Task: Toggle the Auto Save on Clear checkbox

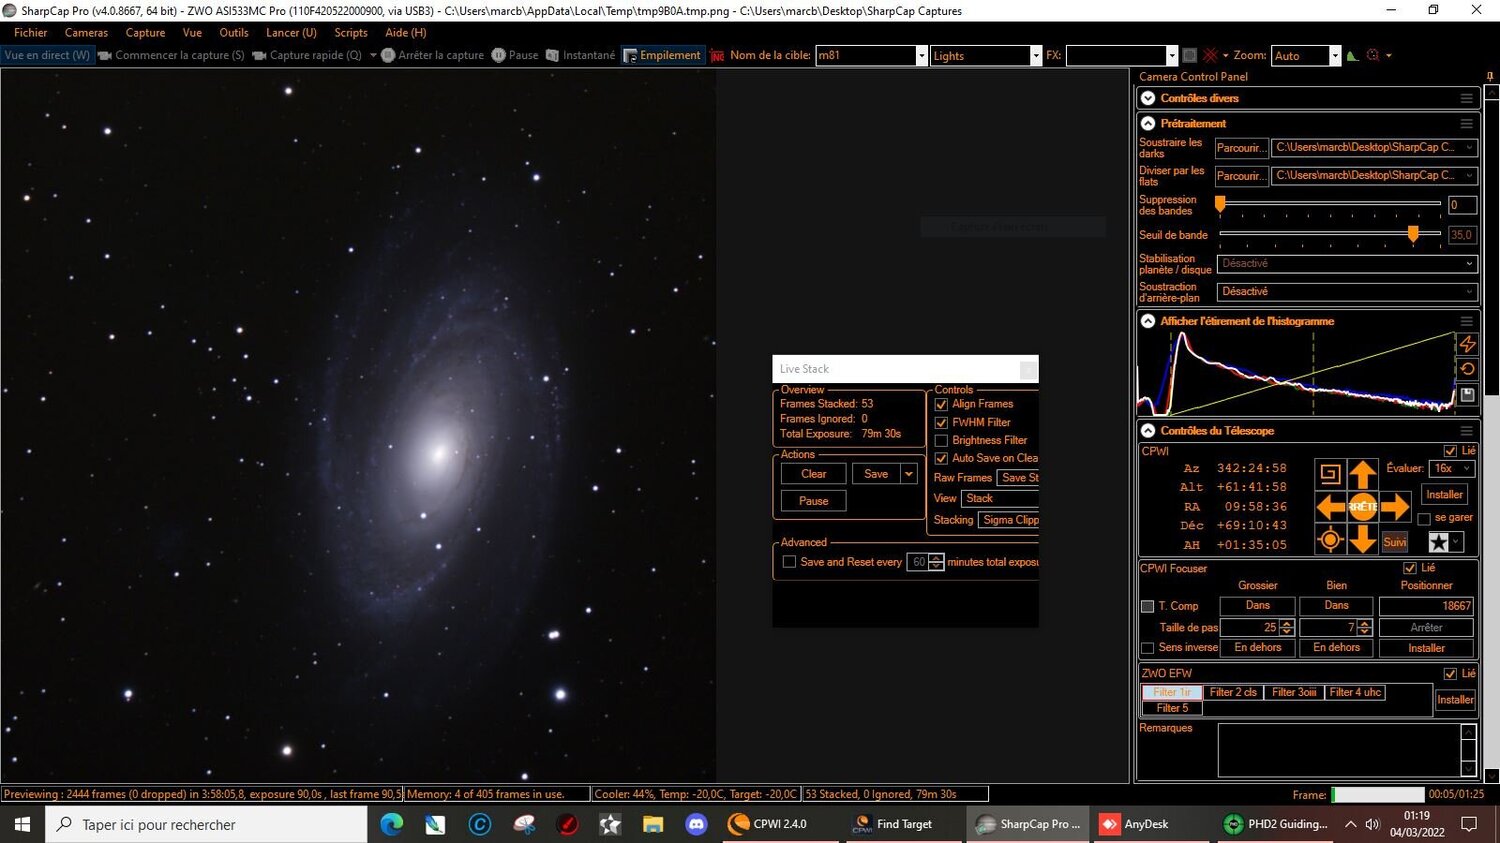Action: (941, 459)
